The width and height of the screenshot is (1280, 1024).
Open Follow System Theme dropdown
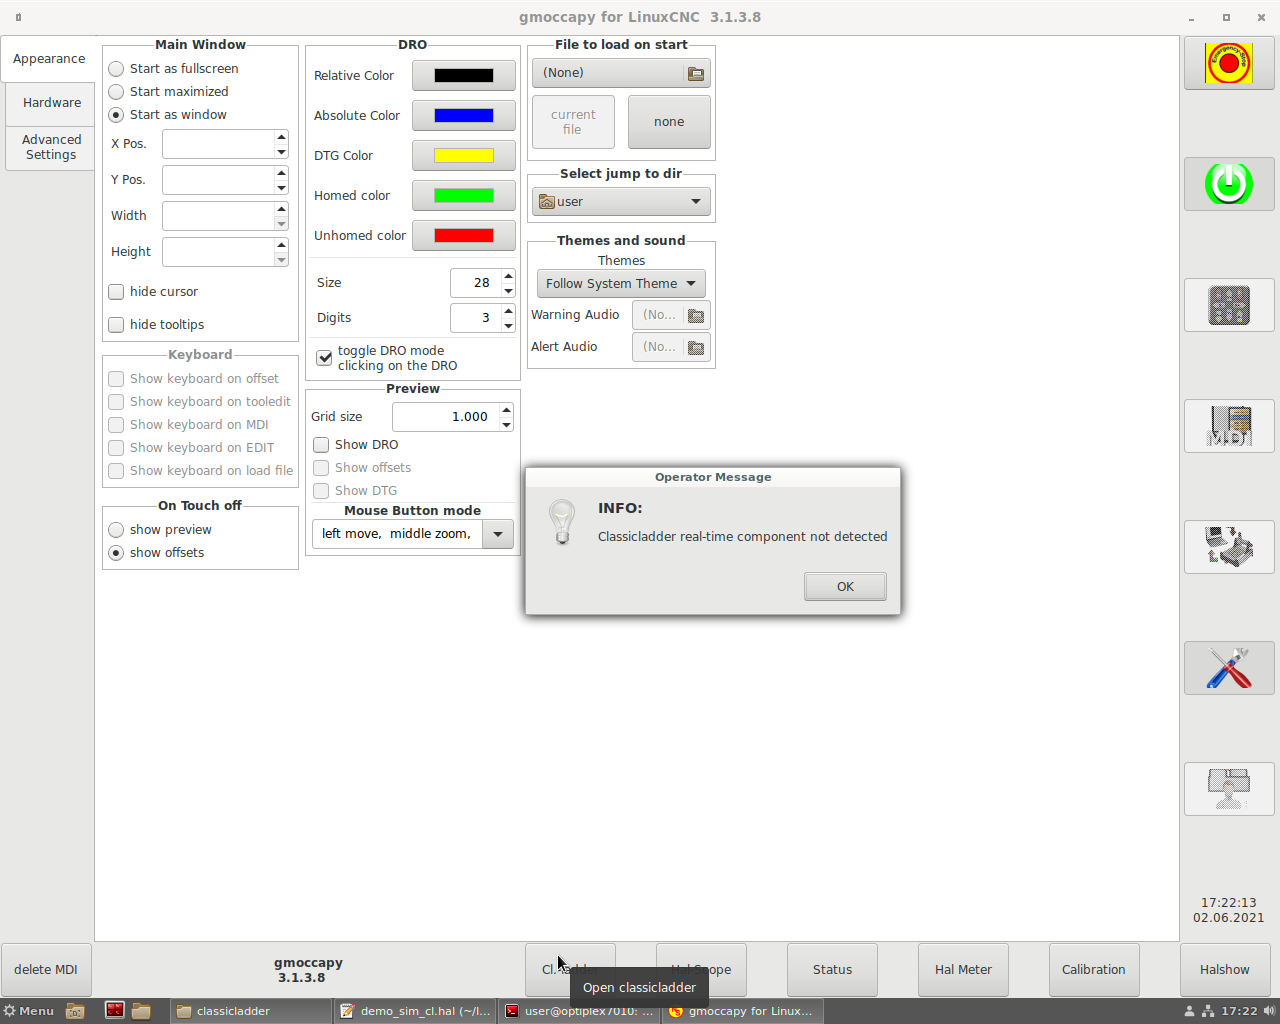[x=621, y=284]
